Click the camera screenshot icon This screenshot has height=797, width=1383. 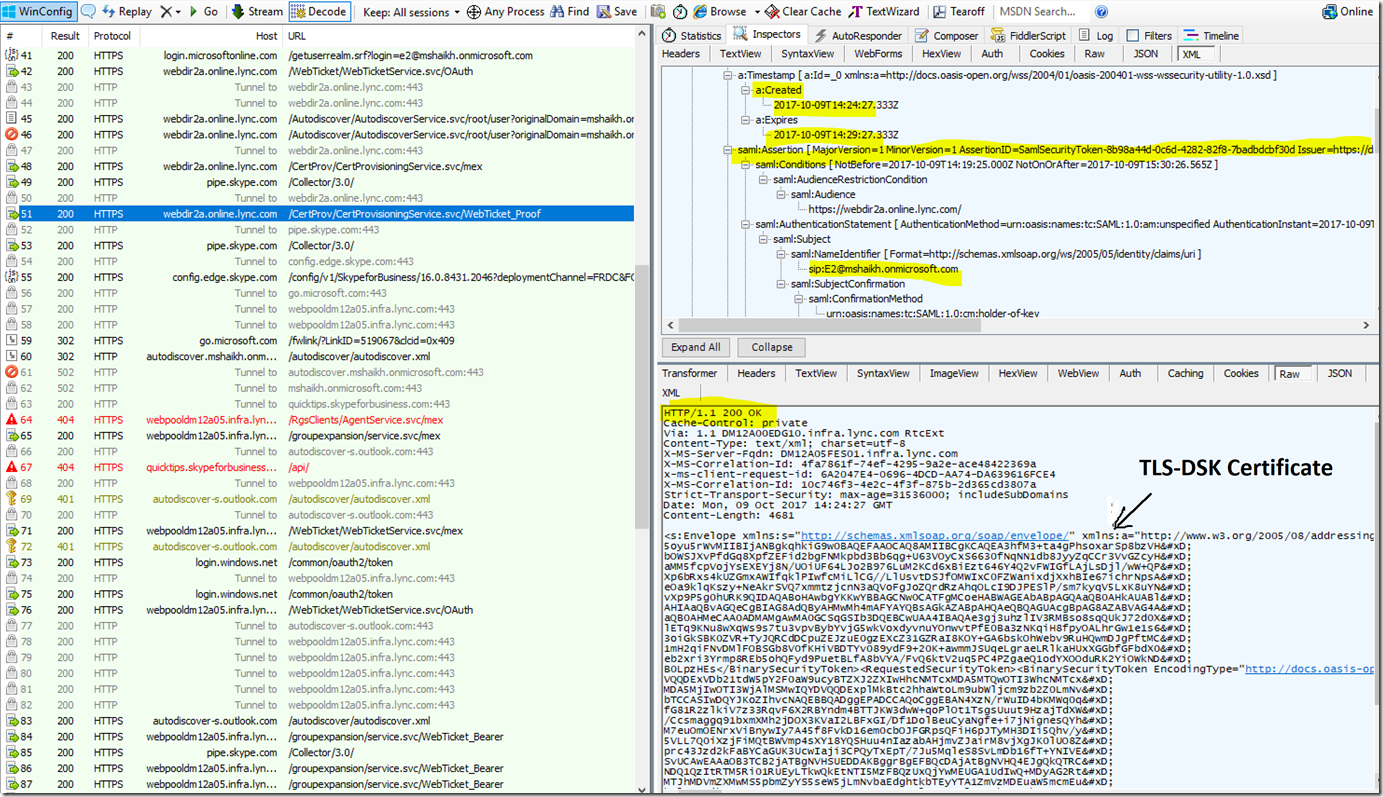658,11
